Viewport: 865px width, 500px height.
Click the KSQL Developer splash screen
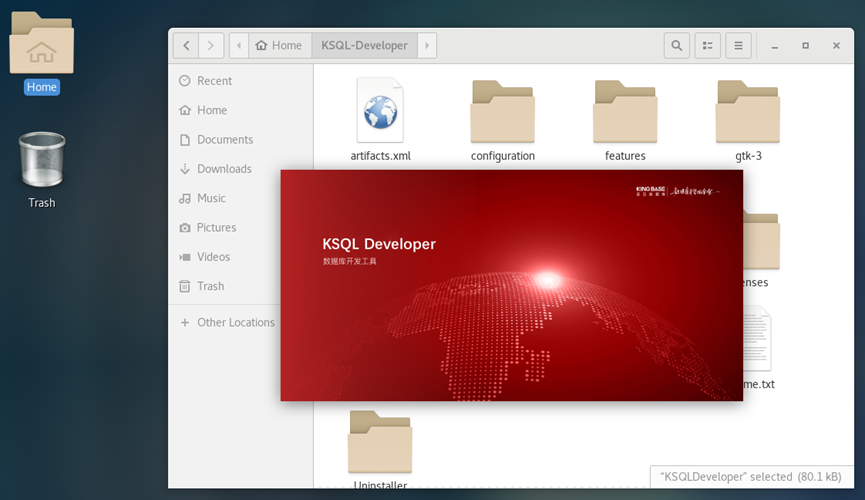tap(511, 285)
